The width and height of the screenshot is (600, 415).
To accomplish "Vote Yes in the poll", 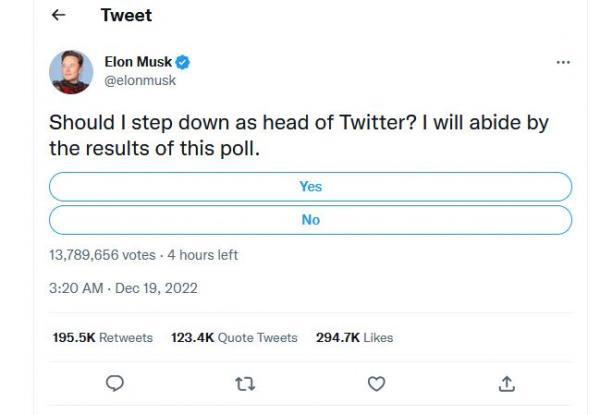I will pos(310,187).
